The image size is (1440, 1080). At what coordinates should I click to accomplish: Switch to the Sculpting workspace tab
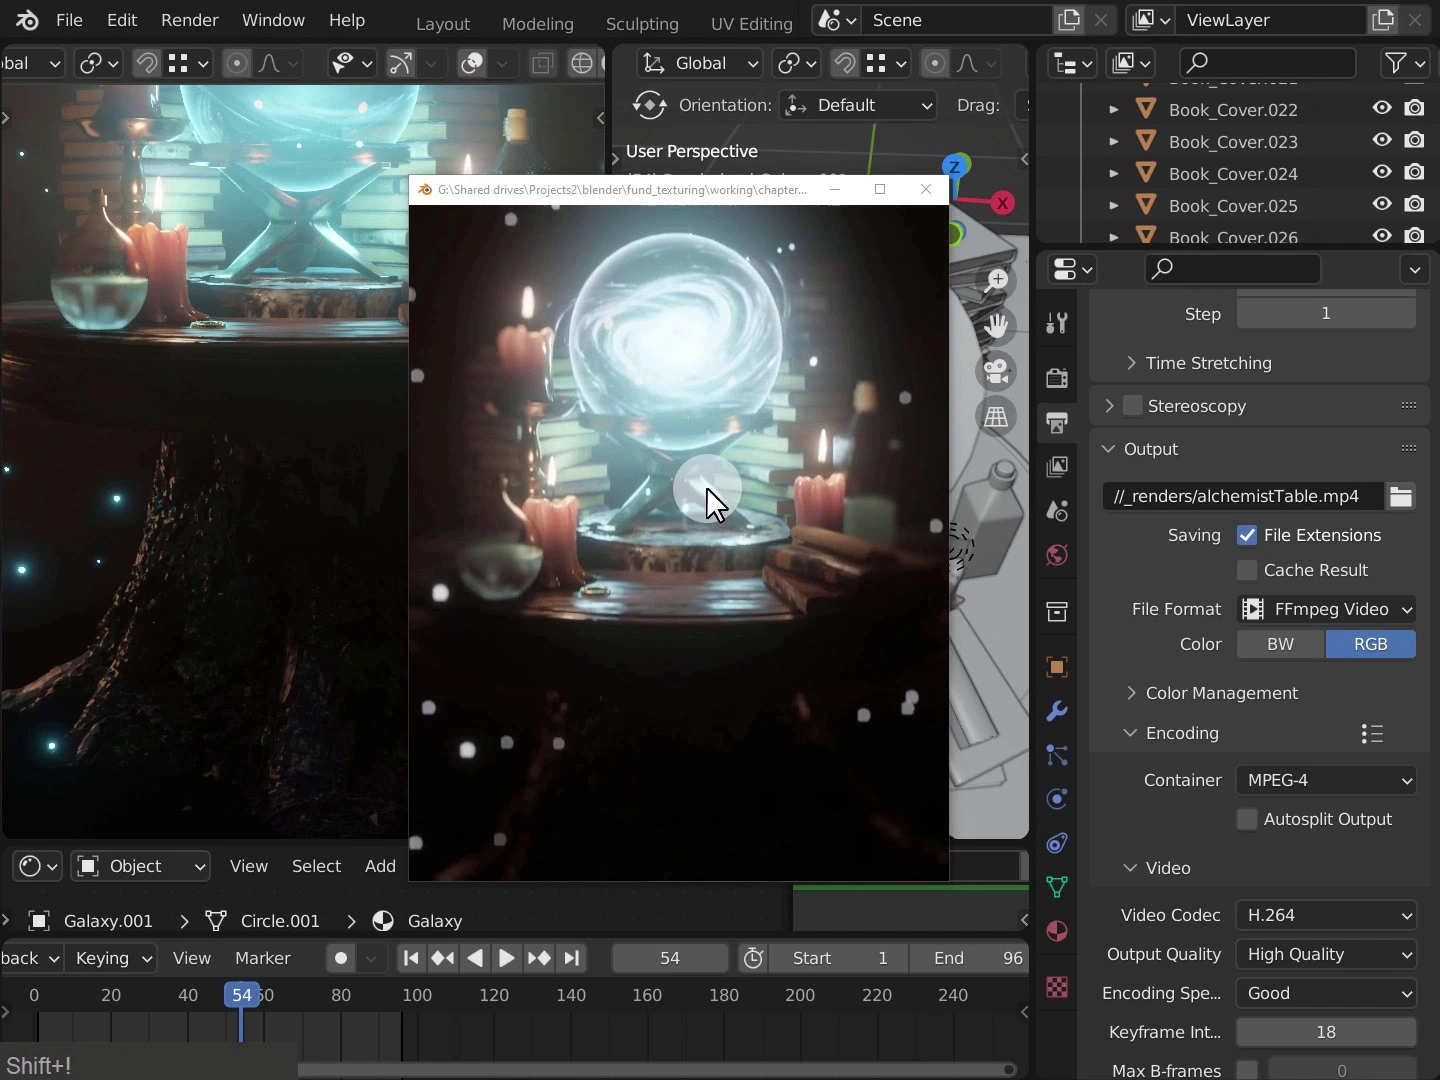click(x=642, y=23)
